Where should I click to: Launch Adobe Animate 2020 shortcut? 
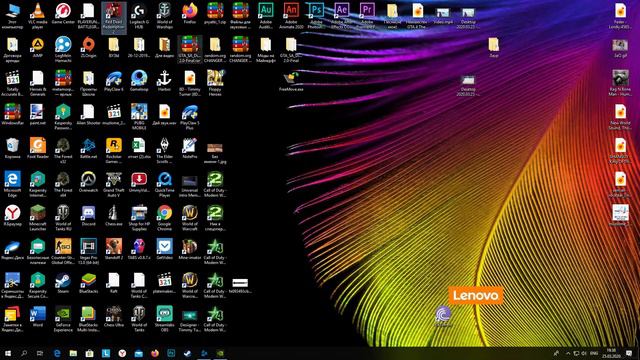pyautogui.click(x=291, y=16)
